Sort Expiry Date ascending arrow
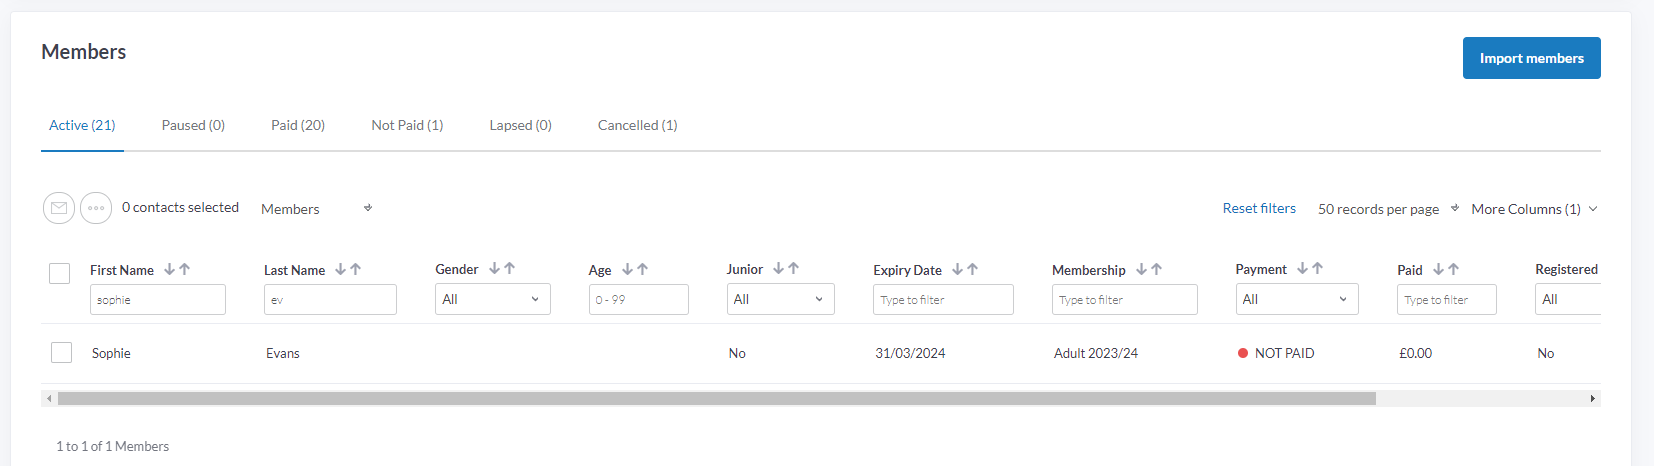Screen dimensions: 1654x466 (973, 269)
